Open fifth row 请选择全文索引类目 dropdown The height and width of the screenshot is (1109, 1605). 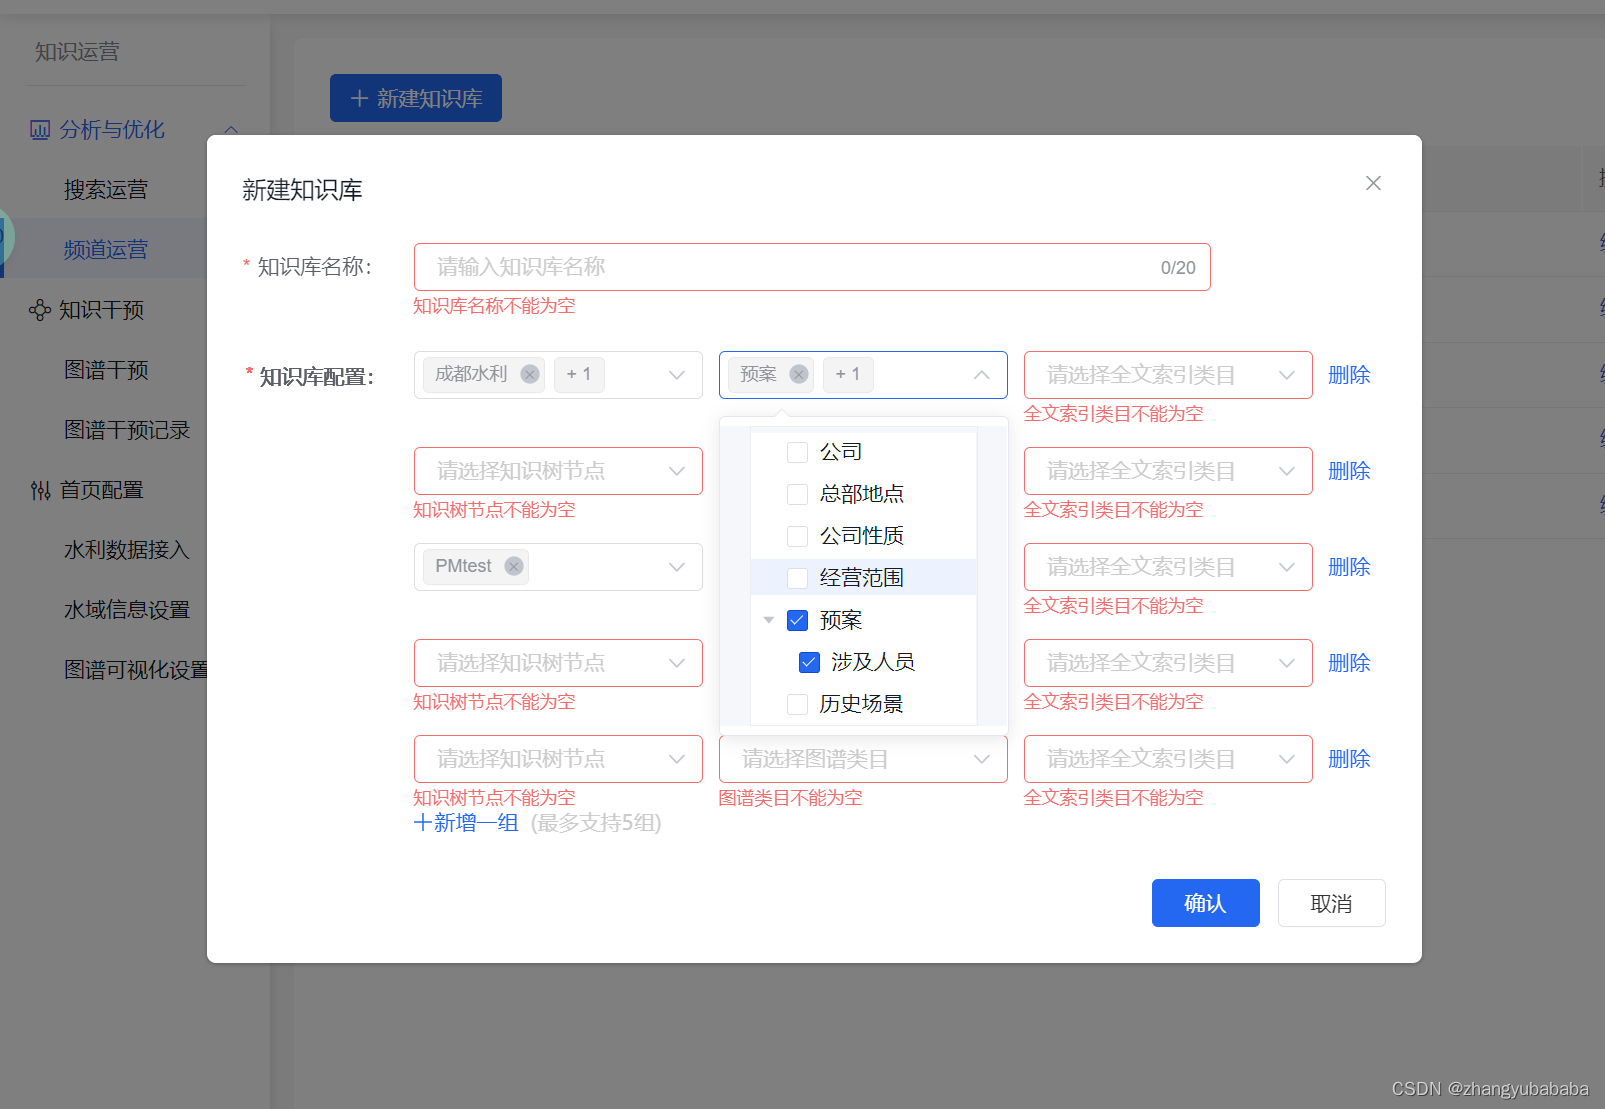1168,759
